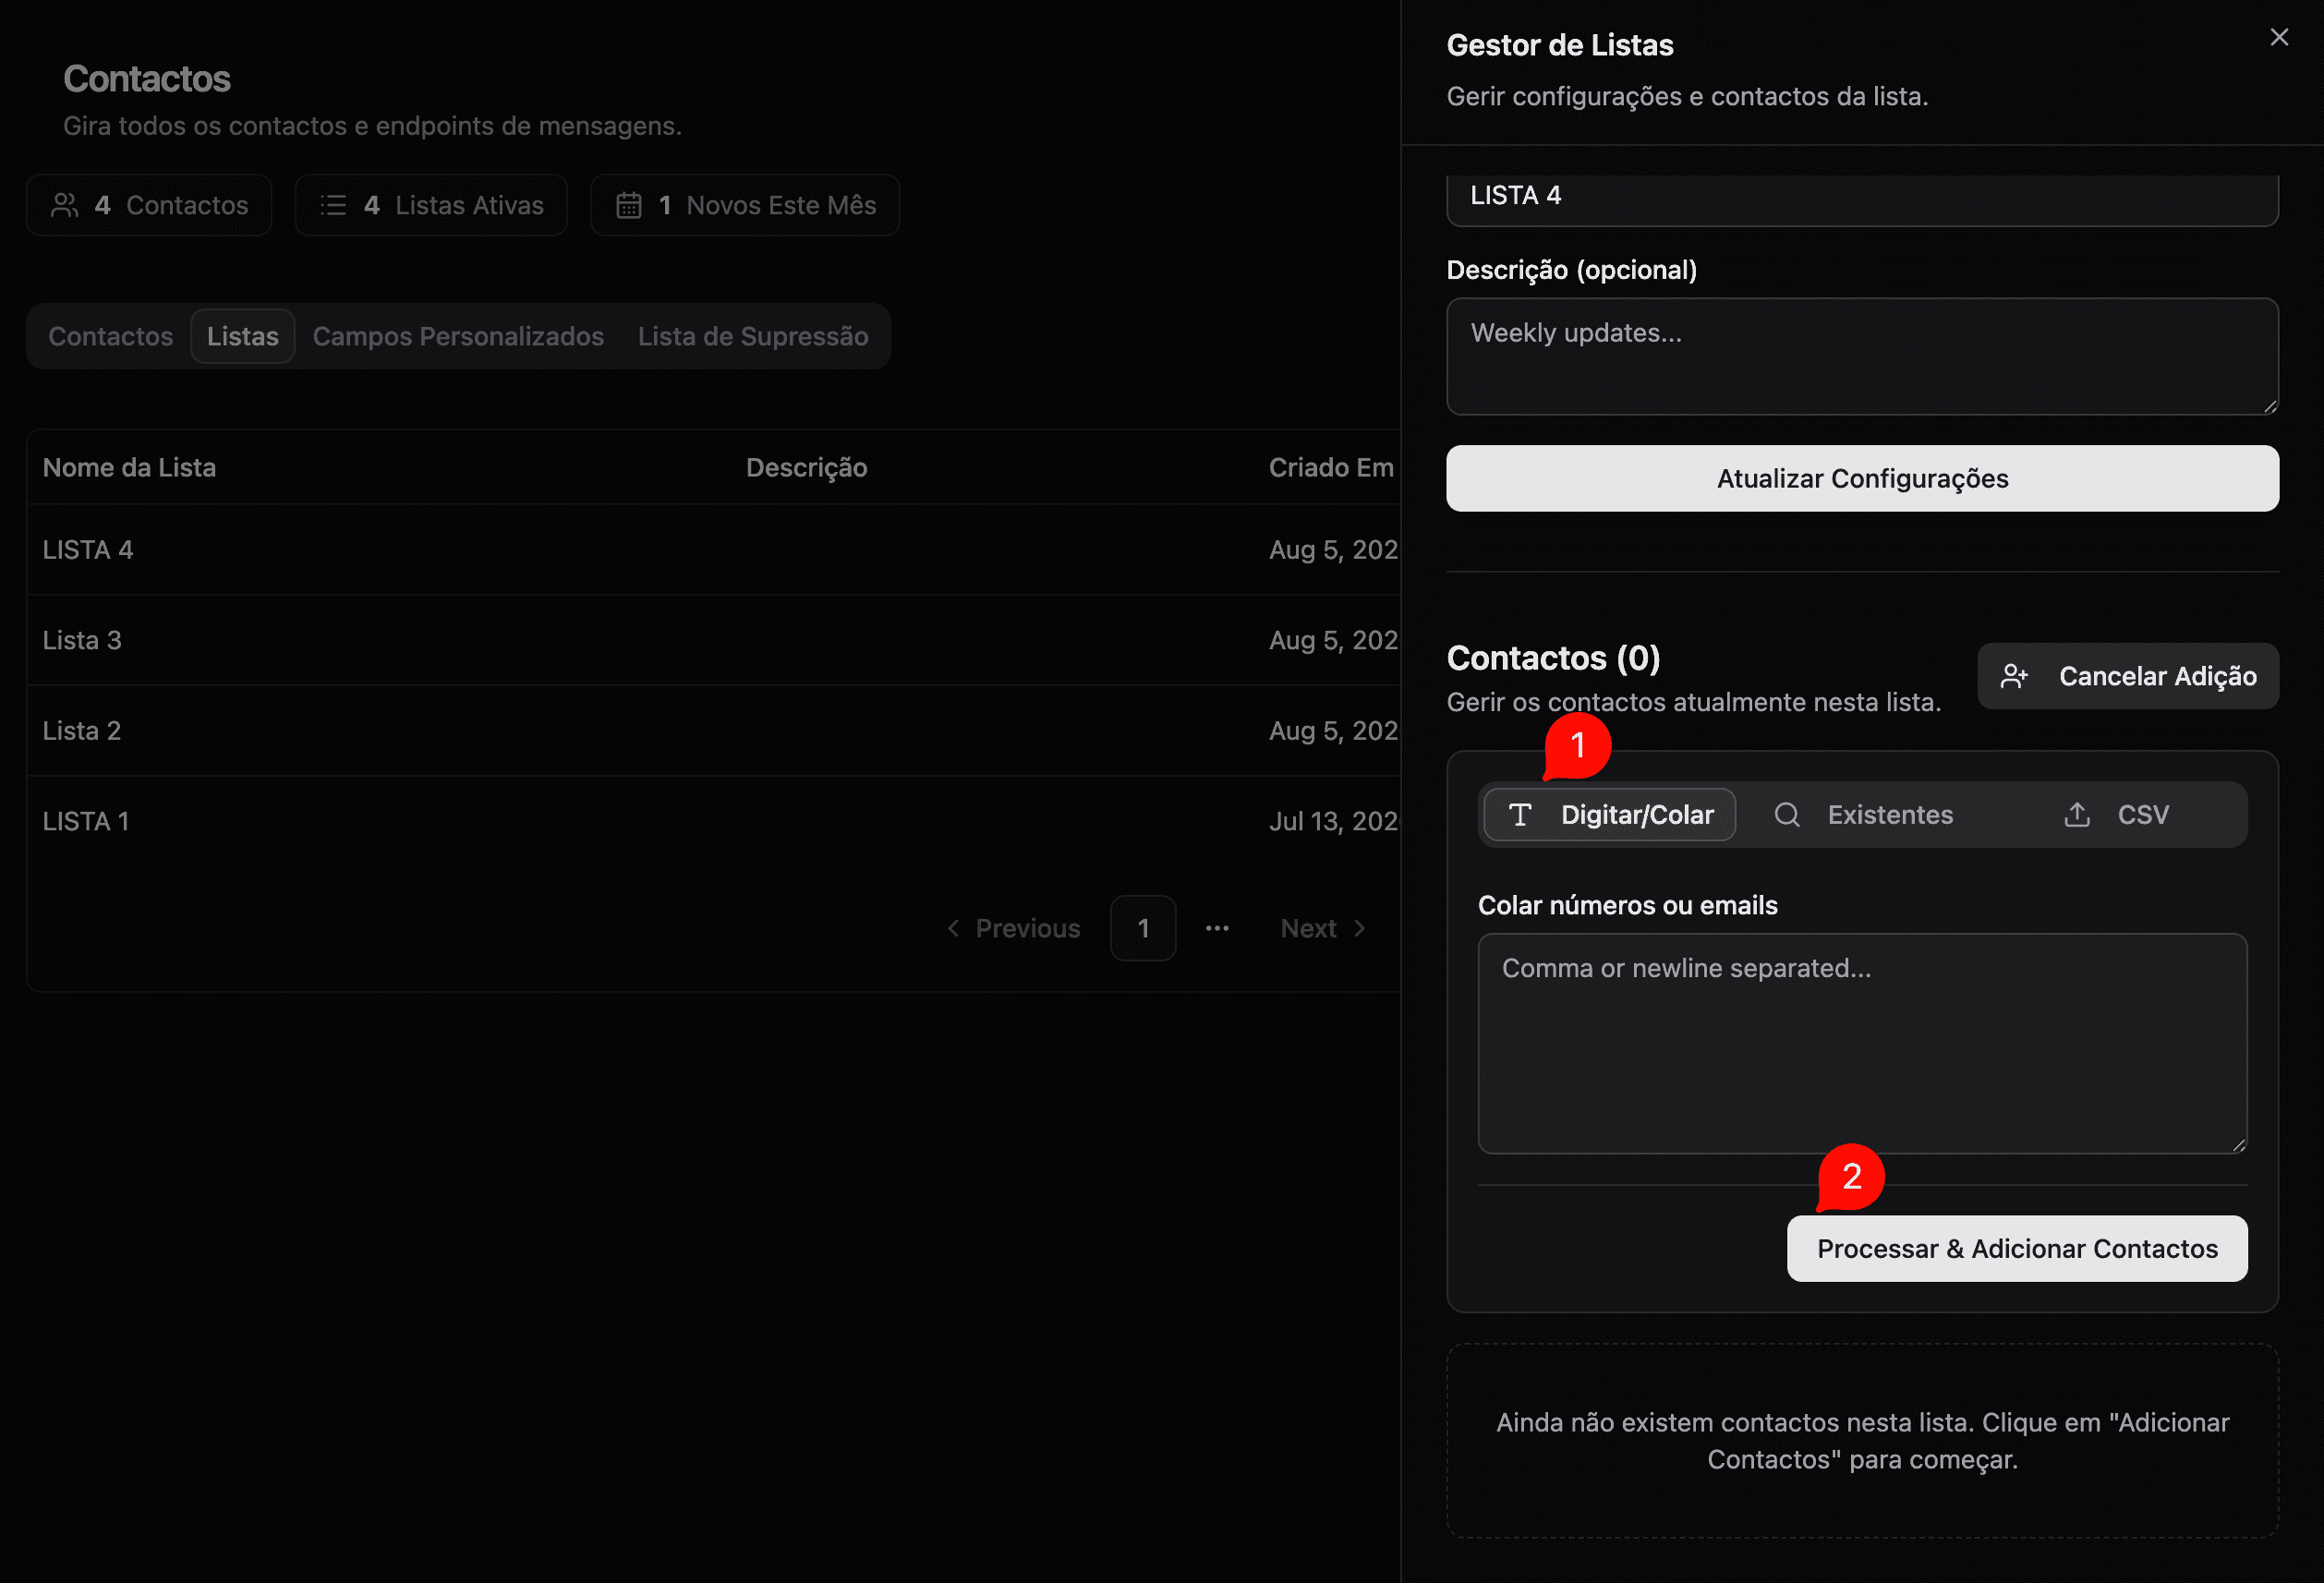2324x1583 pixels.
Task: Click the Lista 3 row name
Action: [82, 640]
